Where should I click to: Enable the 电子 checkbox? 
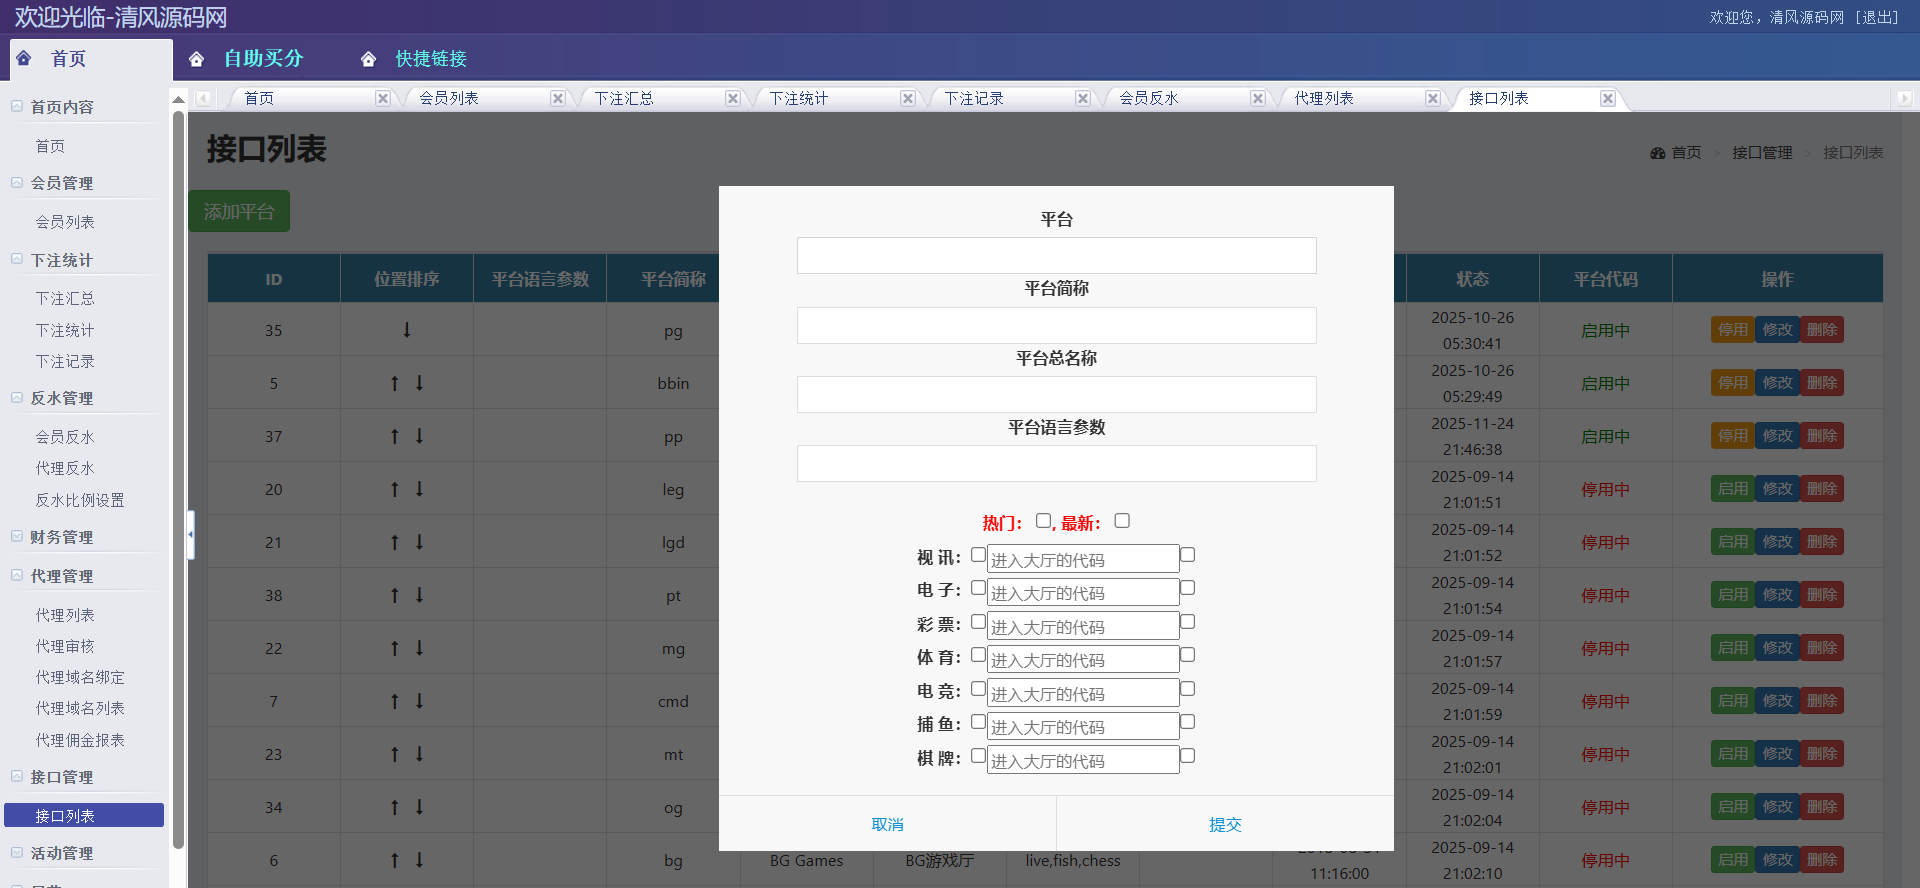click(978, 588)
